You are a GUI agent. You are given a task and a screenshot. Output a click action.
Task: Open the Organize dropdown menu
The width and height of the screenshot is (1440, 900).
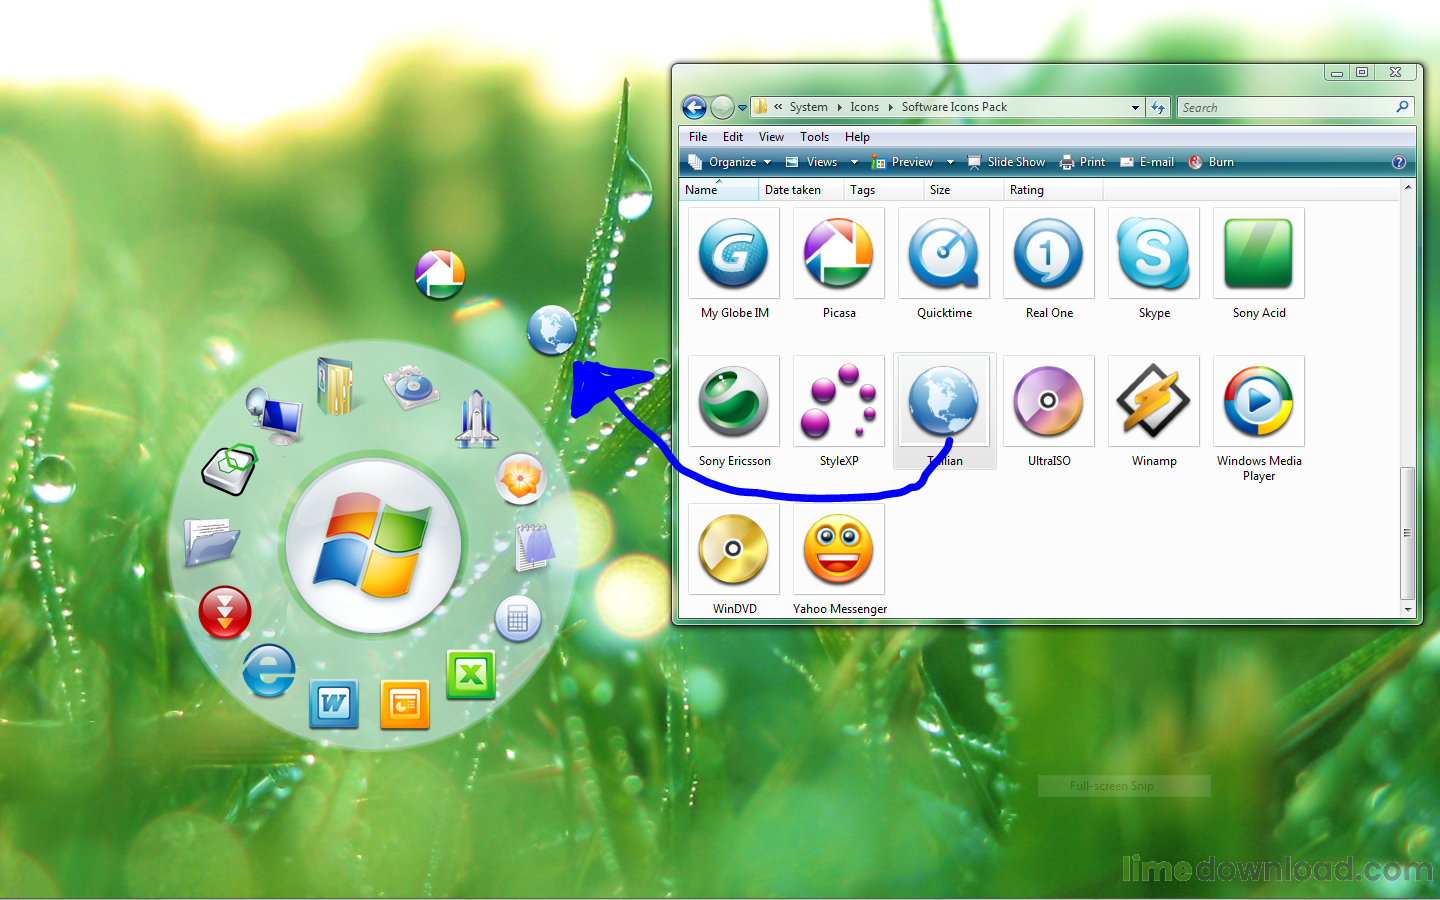click(x=730, y=162)
